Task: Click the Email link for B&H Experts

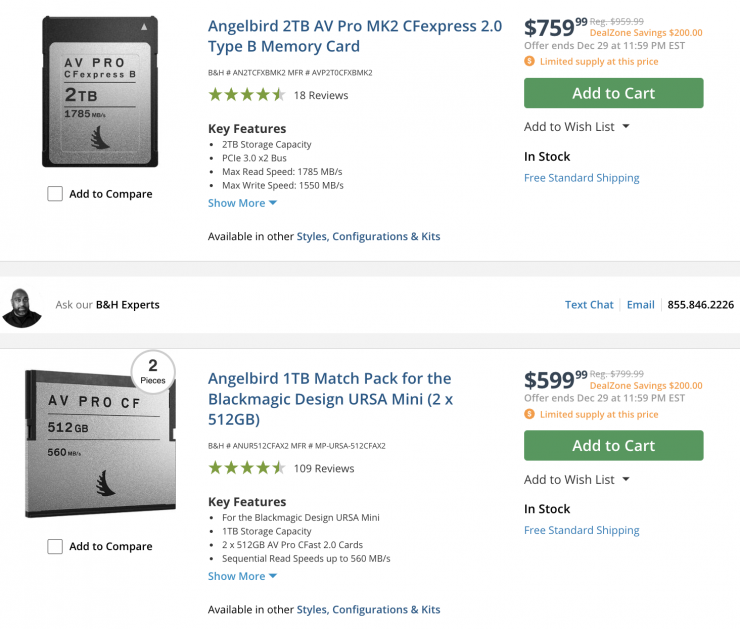Action: (x=640, y=305)
